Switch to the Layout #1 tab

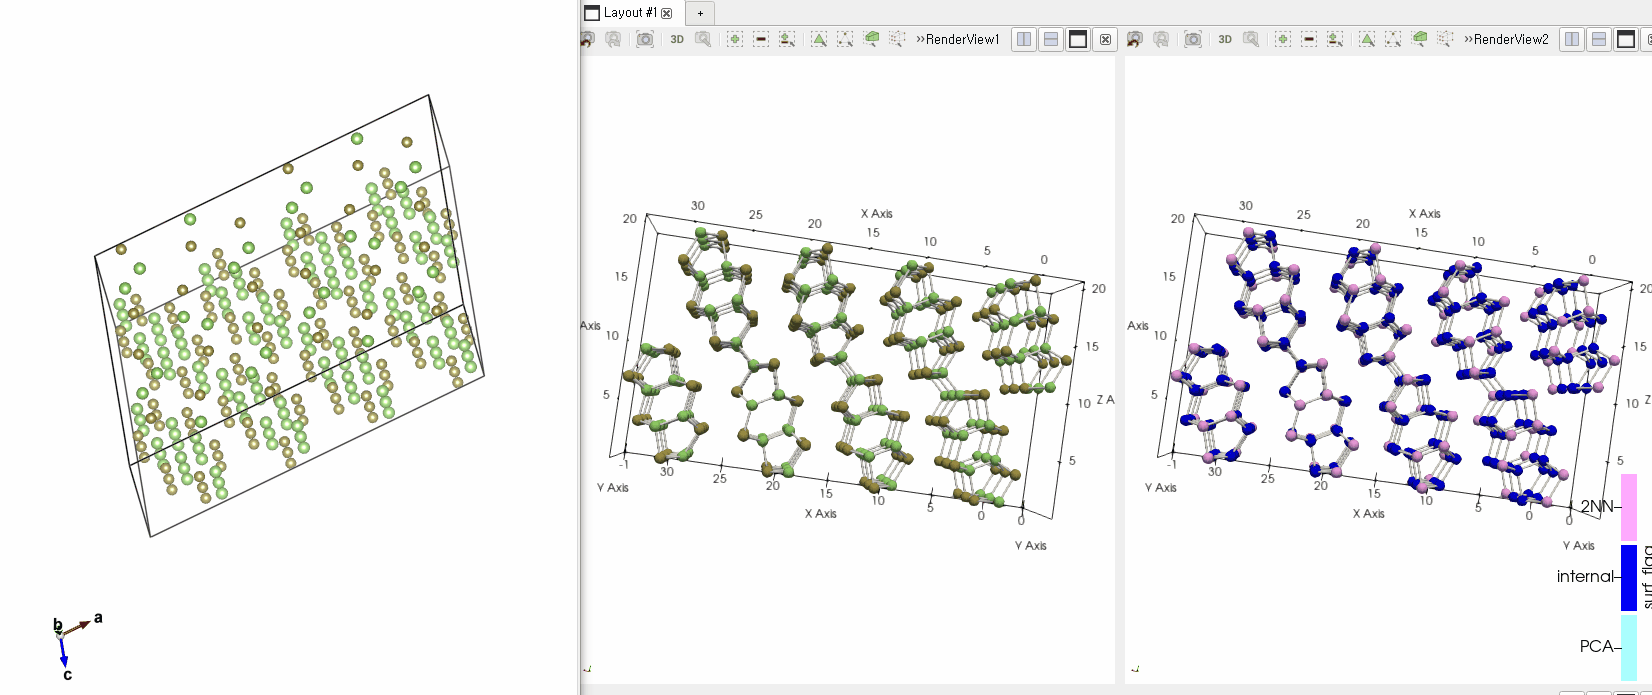coord(631,13)
